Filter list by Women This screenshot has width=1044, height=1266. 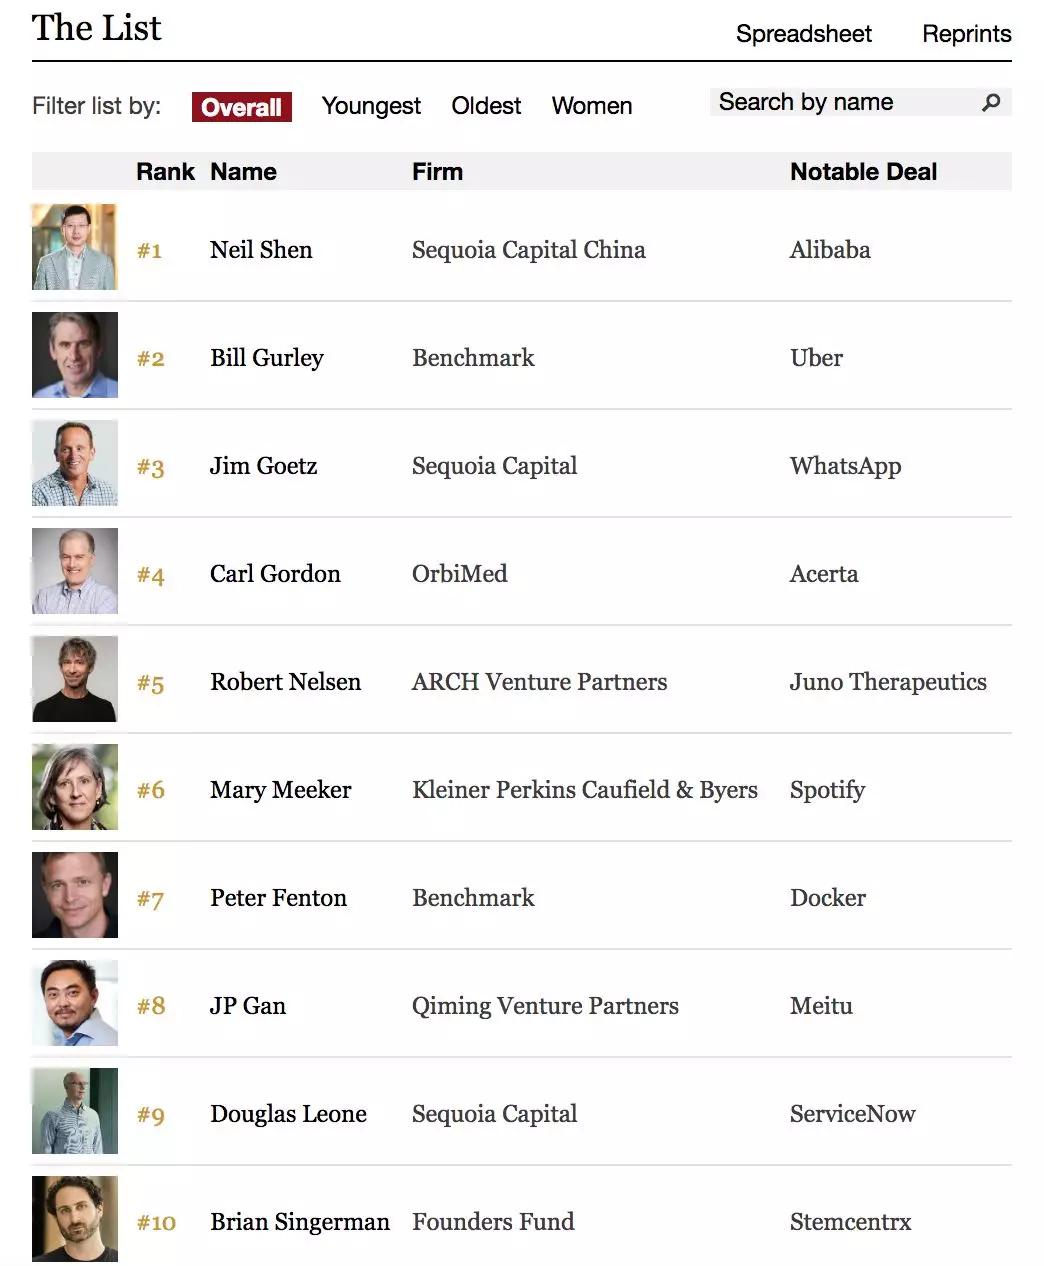coord(592,106)
